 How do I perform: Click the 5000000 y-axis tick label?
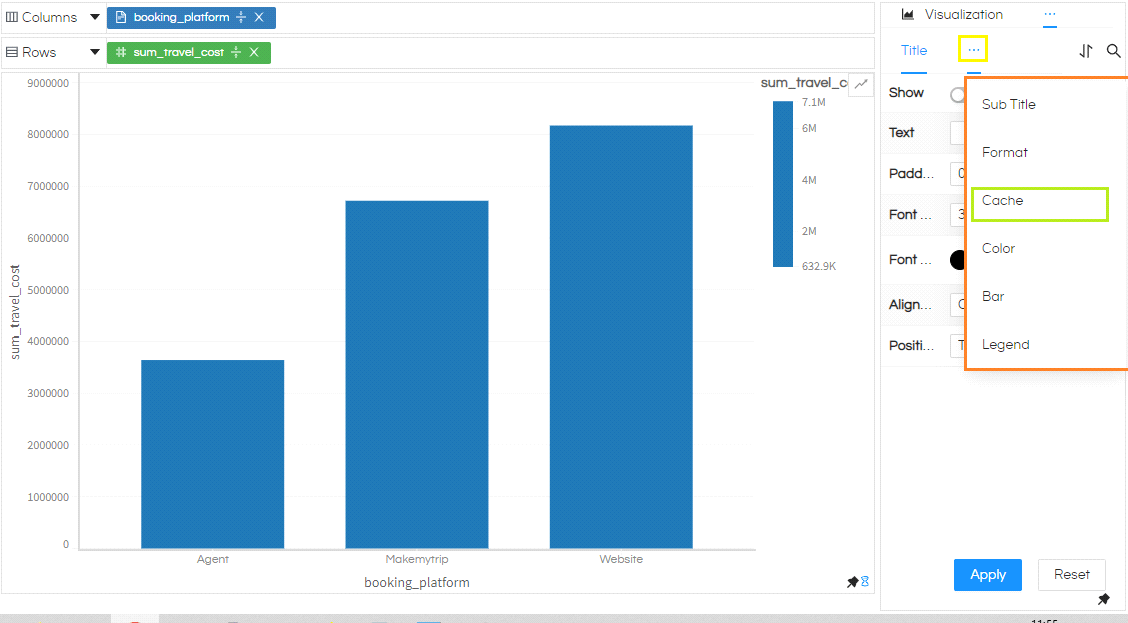tap(48, 290)
